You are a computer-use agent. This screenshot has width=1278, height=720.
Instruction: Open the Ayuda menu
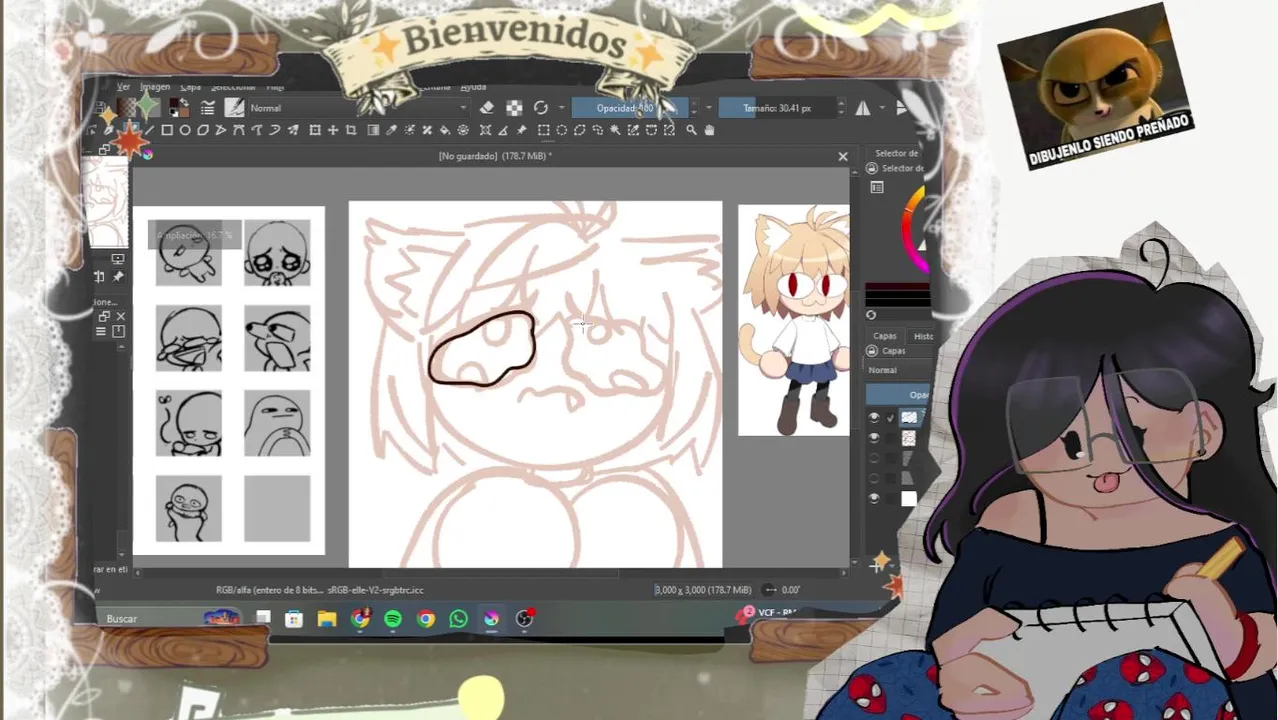473,87
